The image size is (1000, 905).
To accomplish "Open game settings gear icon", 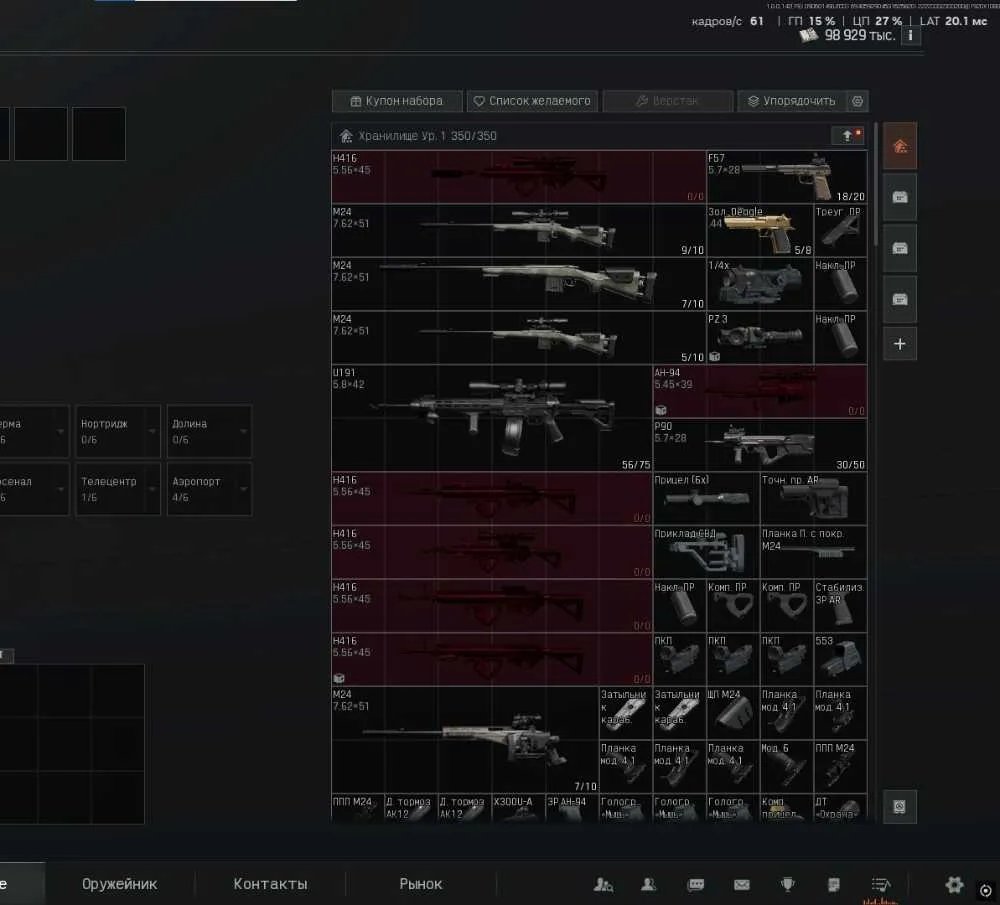I will pos(954,885).
